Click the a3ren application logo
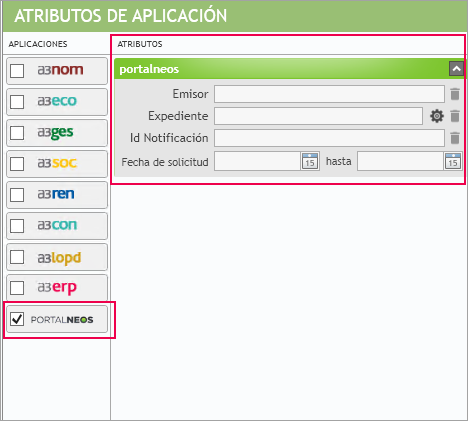 pyautogui.click(x=56, y=194)
